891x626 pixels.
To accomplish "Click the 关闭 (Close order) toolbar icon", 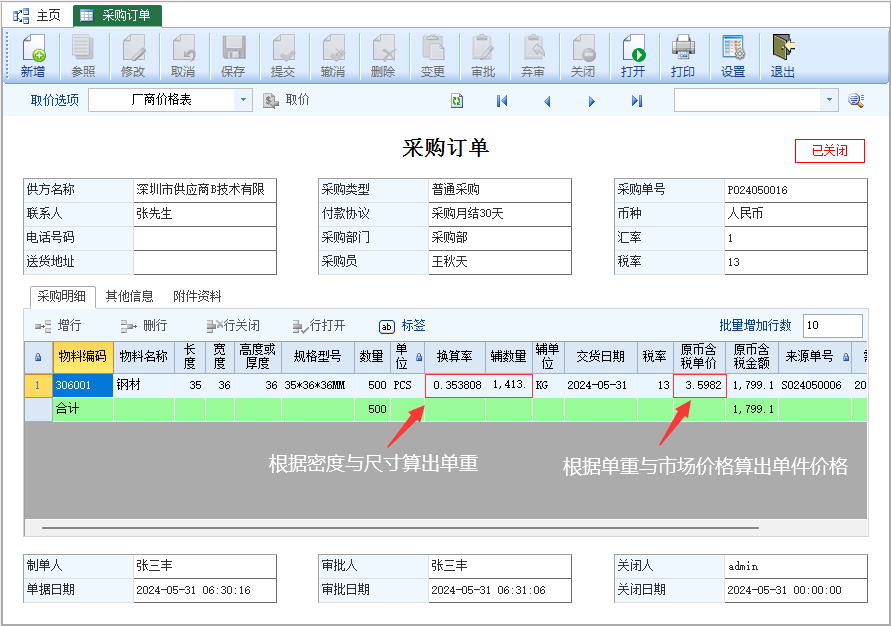I will pos(583,56).
